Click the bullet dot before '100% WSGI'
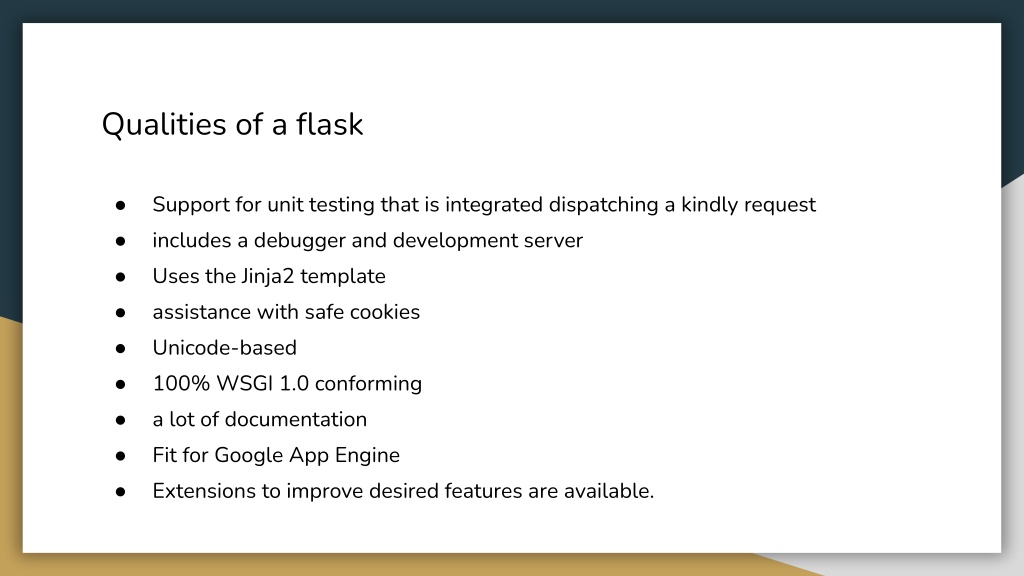1024x576 pixels. [x=120, y=385]
